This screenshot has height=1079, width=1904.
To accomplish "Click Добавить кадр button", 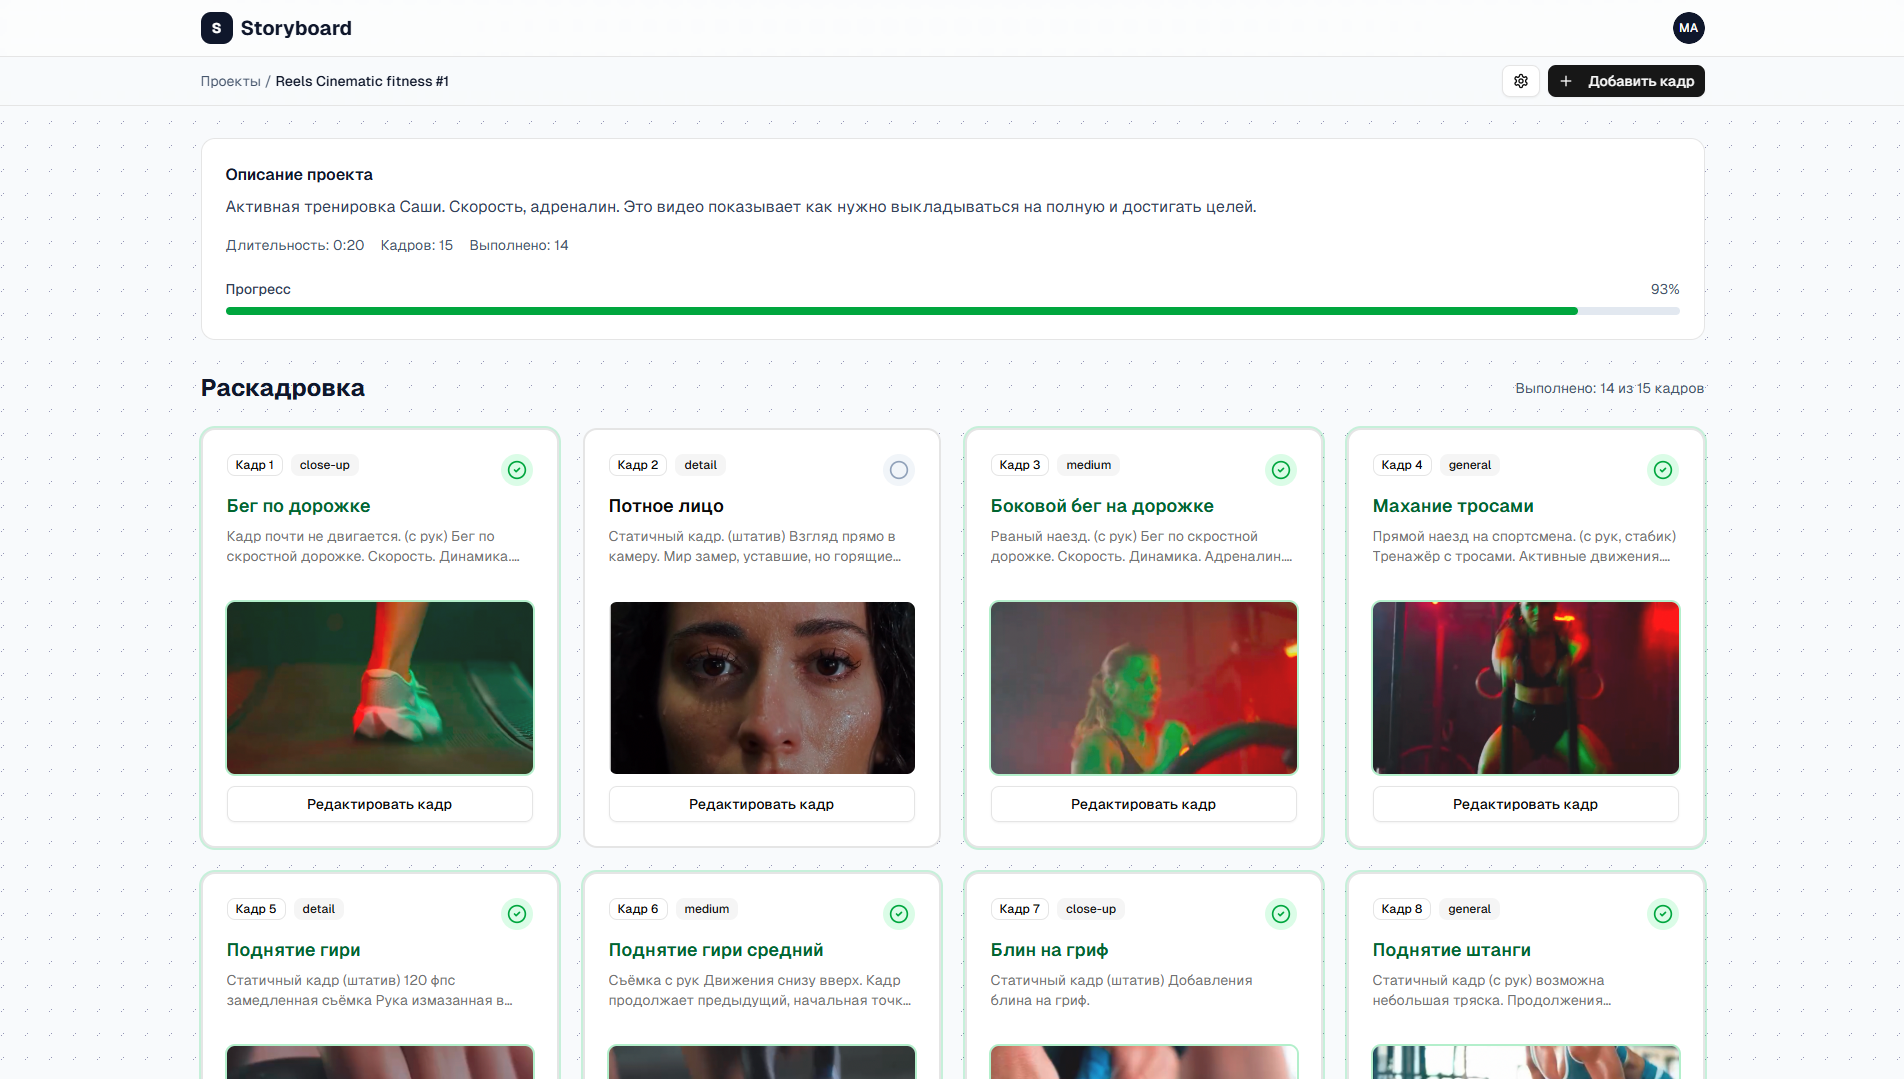I will coord(1626,81).
